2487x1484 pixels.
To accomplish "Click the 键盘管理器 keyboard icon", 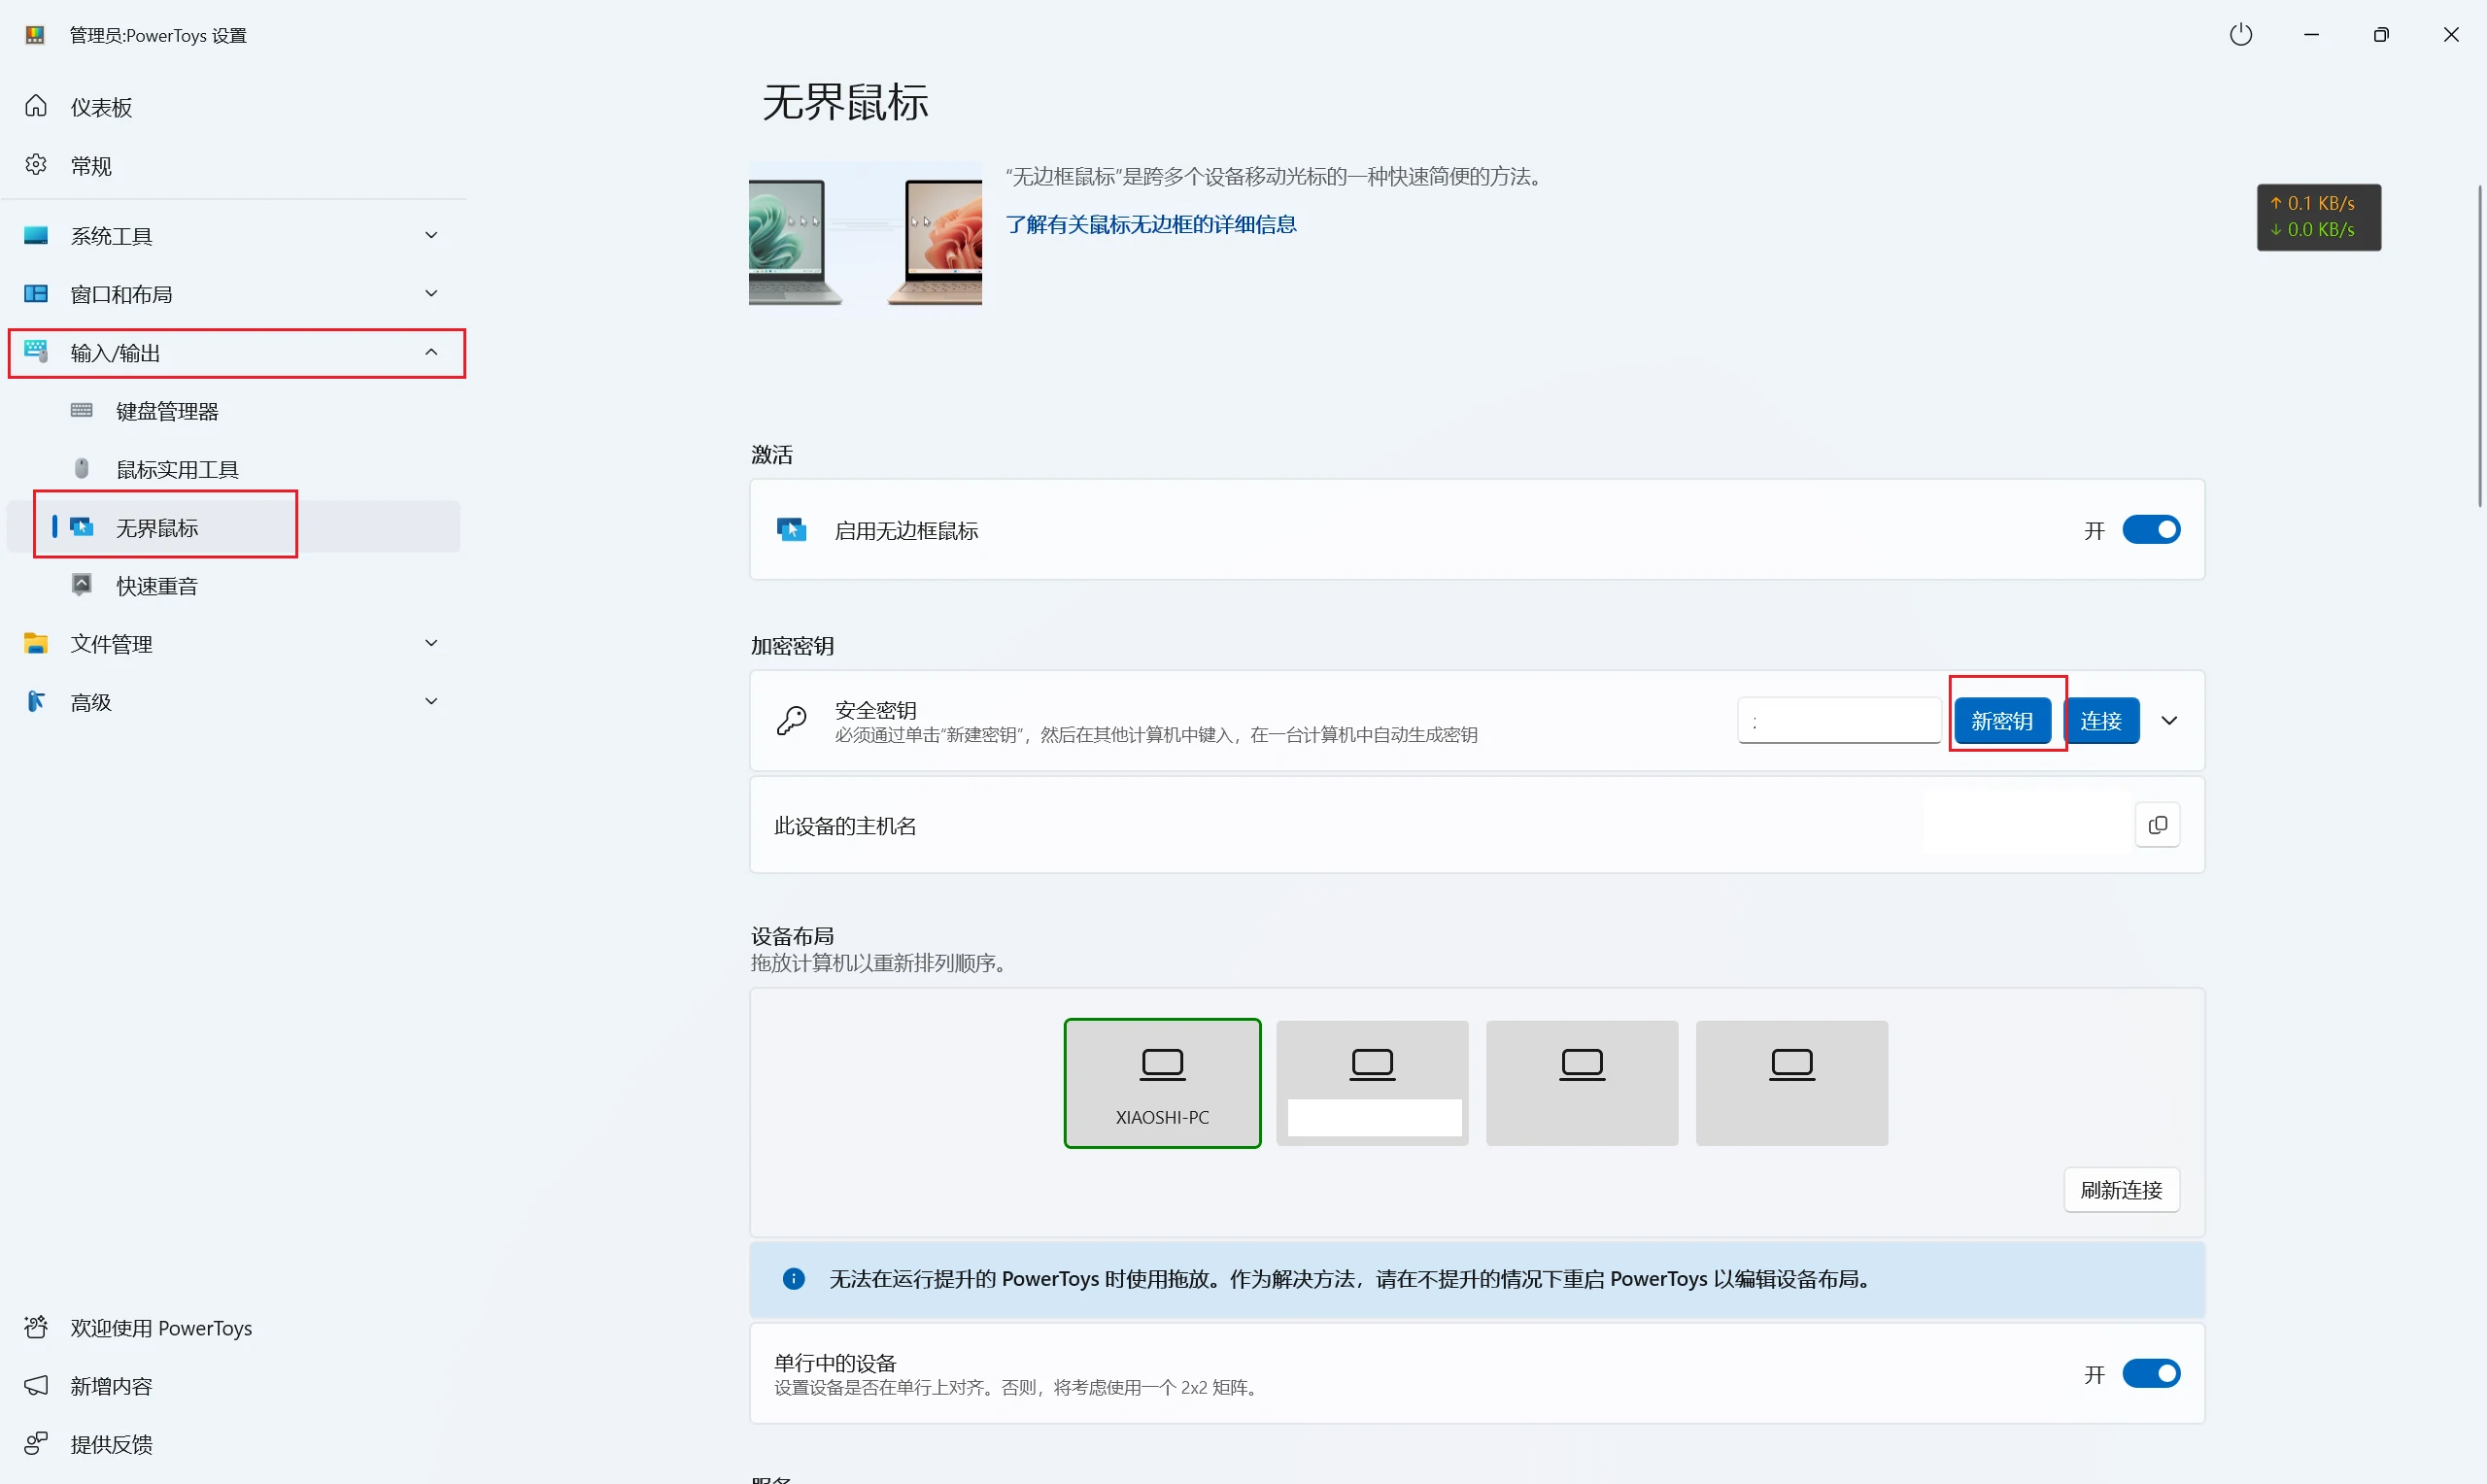I will coord(82,410).
